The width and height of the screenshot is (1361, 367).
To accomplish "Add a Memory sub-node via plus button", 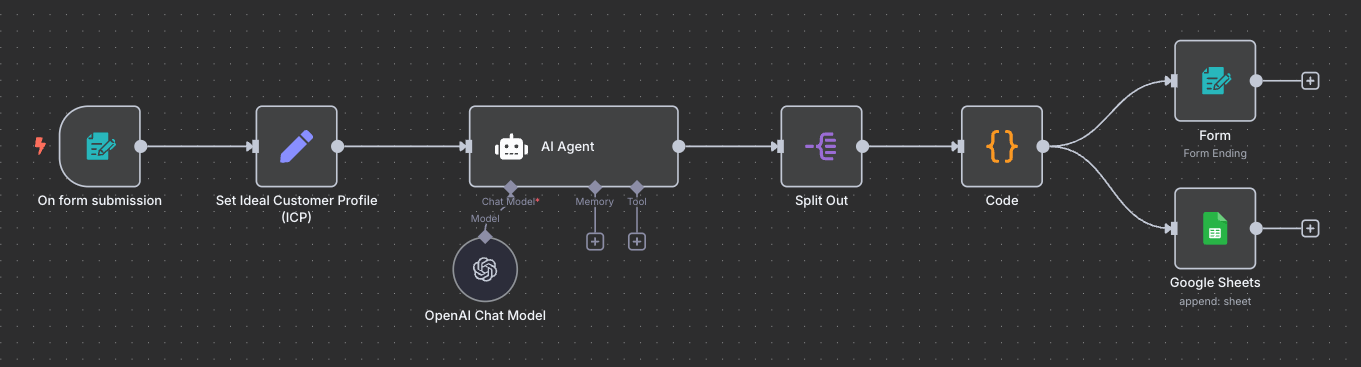I will coord(595,241).
